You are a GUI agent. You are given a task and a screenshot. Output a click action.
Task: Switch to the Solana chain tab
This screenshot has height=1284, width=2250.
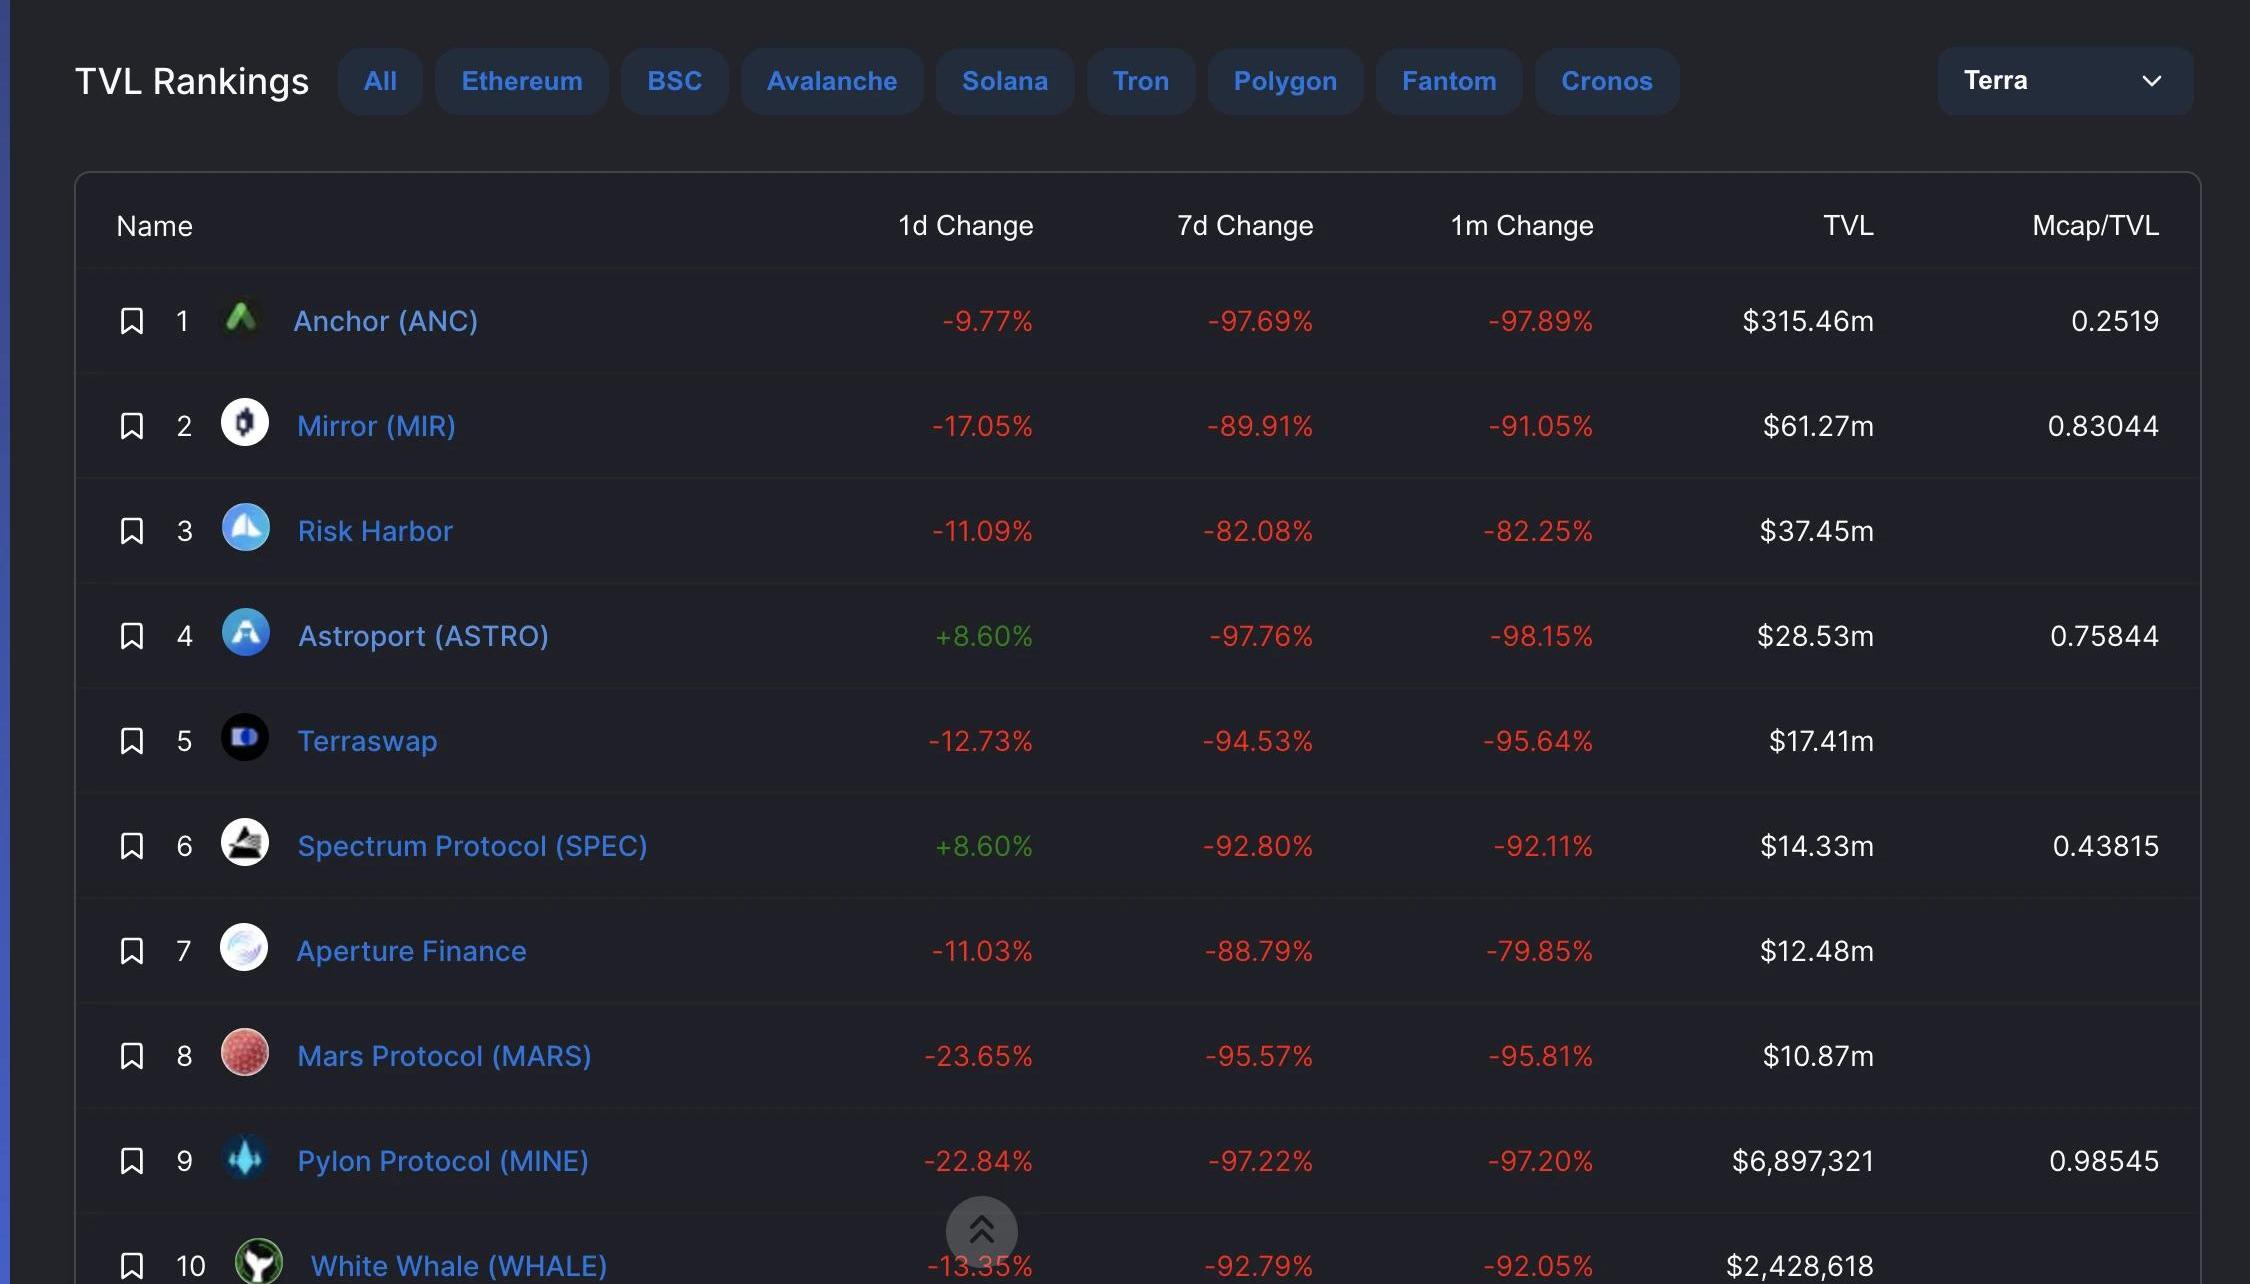pyautogui.click(x=1004, y=81)
